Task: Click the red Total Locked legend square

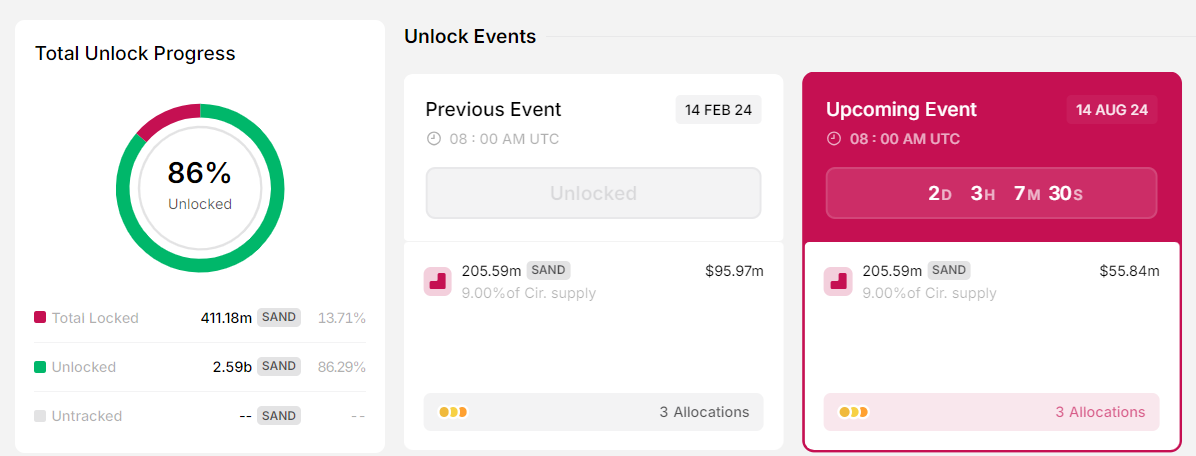Action: pyautogui.click(x=40, y=318)
